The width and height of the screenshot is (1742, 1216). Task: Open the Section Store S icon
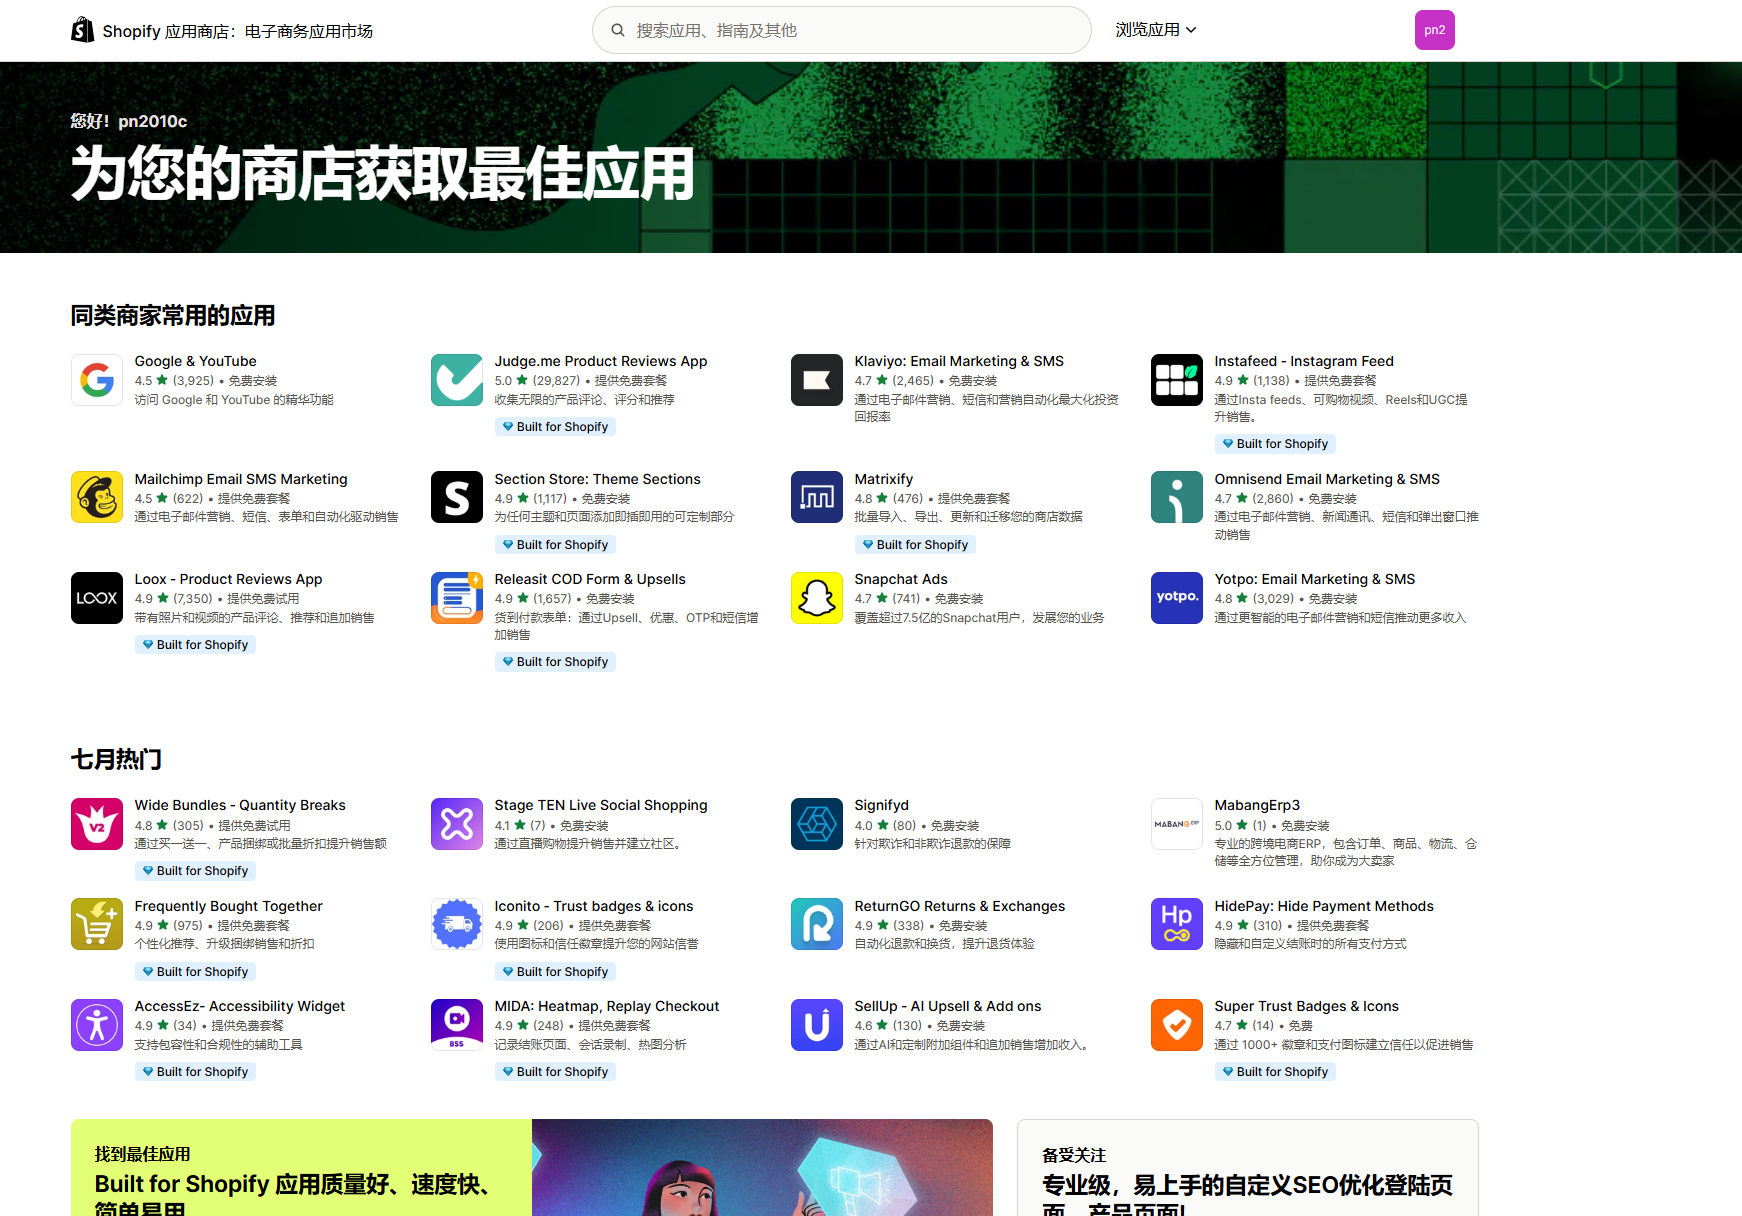[x=457, y=497]
